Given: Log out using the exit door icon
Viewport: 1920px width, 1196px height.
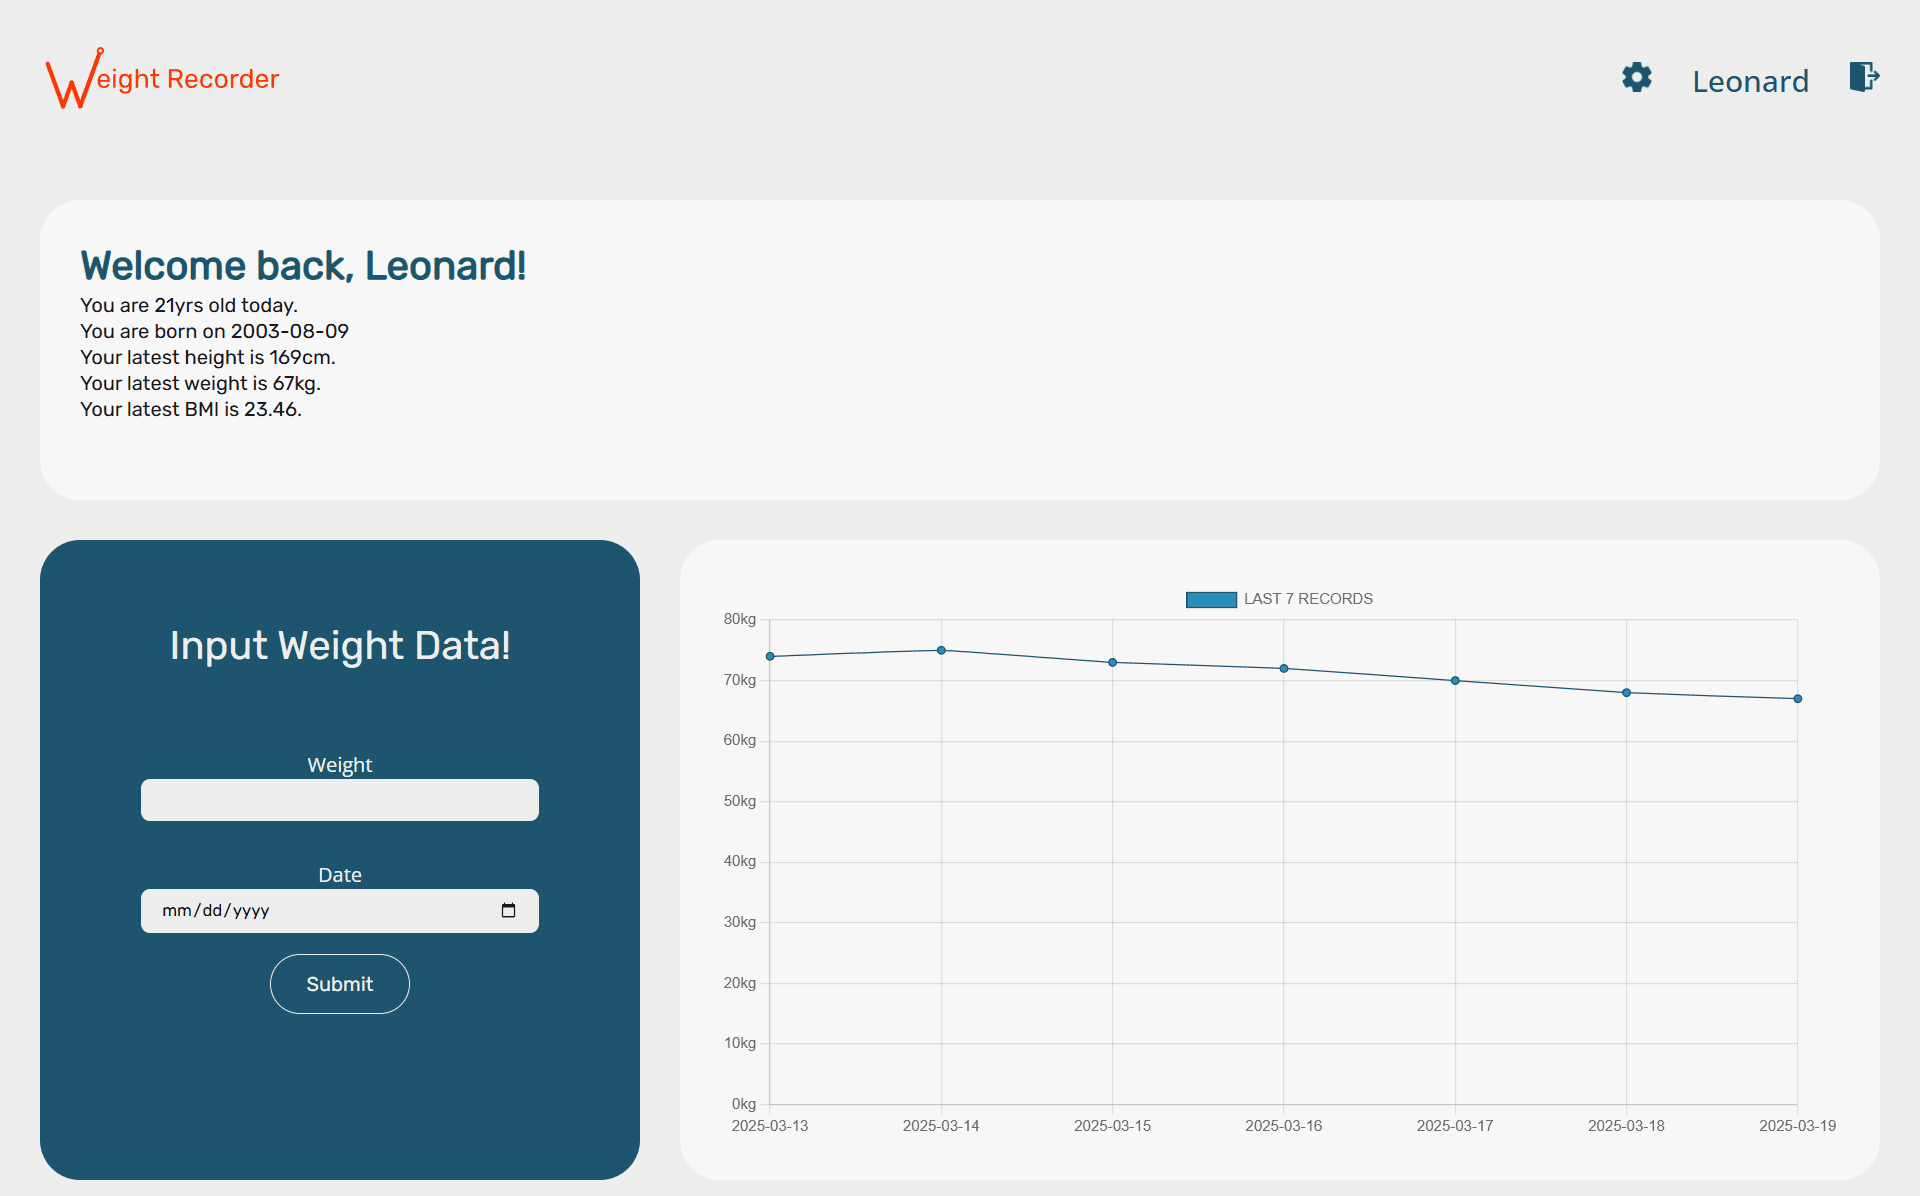Looking at the screenshot, I should [x=1862, y=77].
